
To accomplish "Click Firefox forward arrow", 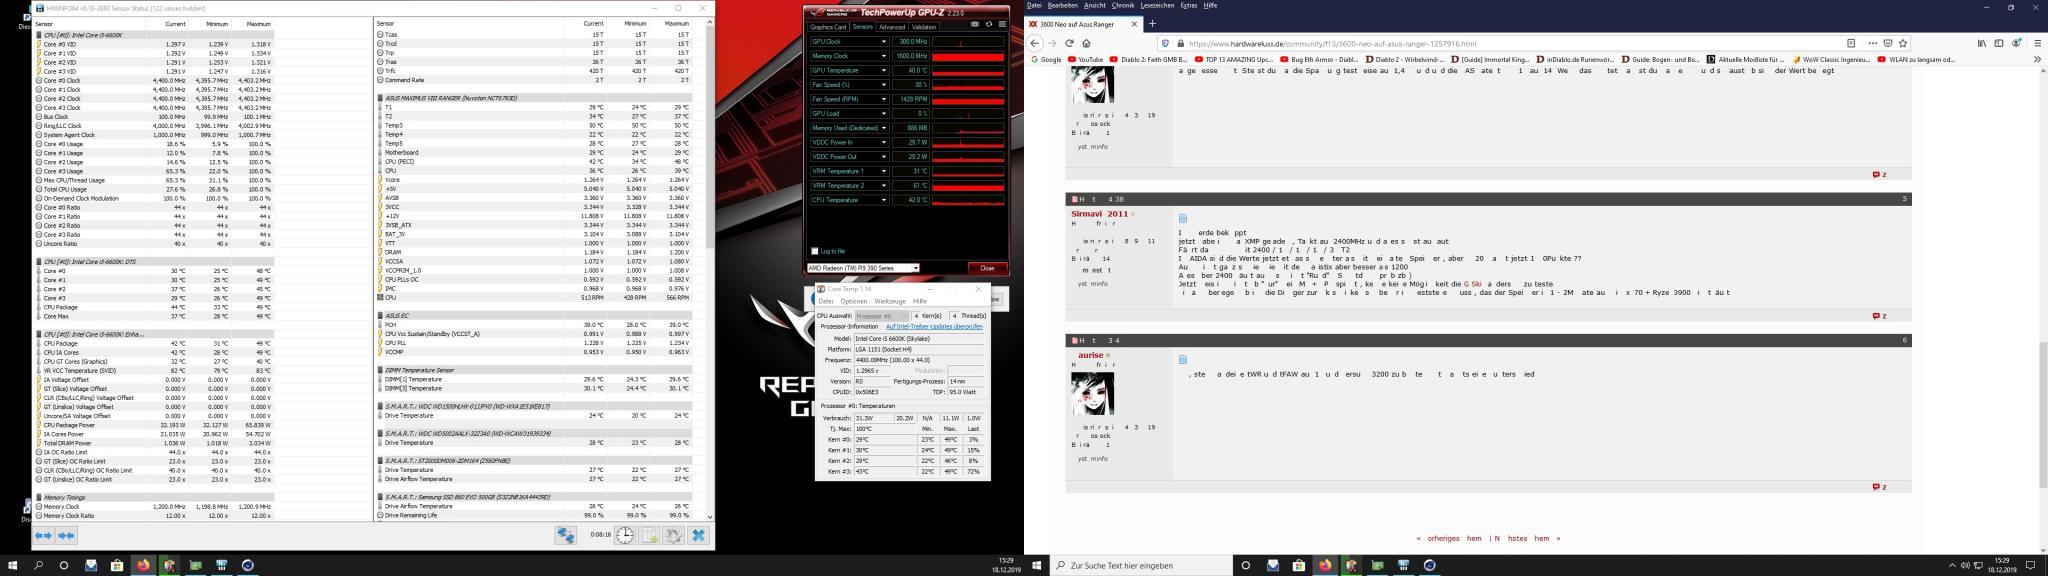I will point(1052,43).
